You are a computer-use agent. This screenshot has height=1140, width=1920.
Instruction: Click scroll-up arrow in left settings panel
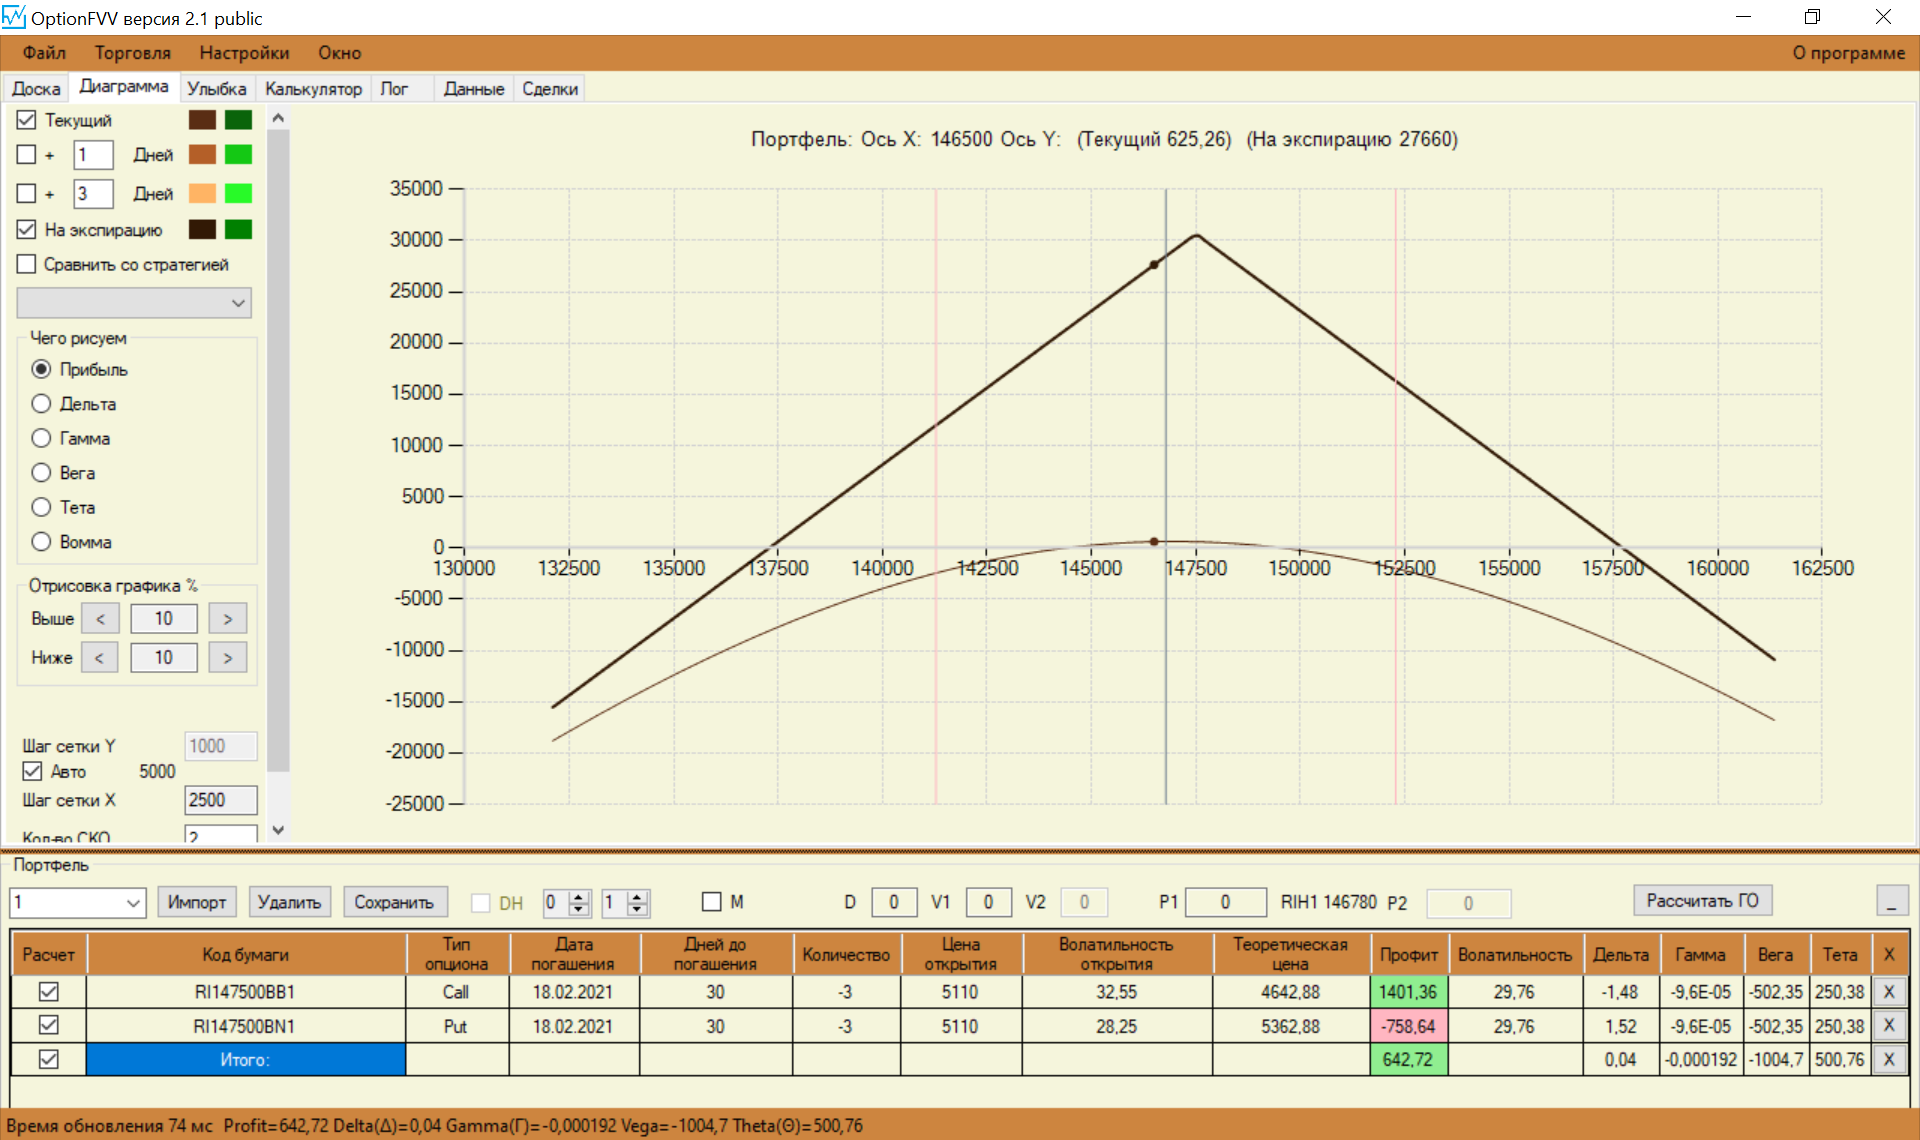[x=279, y=118]
